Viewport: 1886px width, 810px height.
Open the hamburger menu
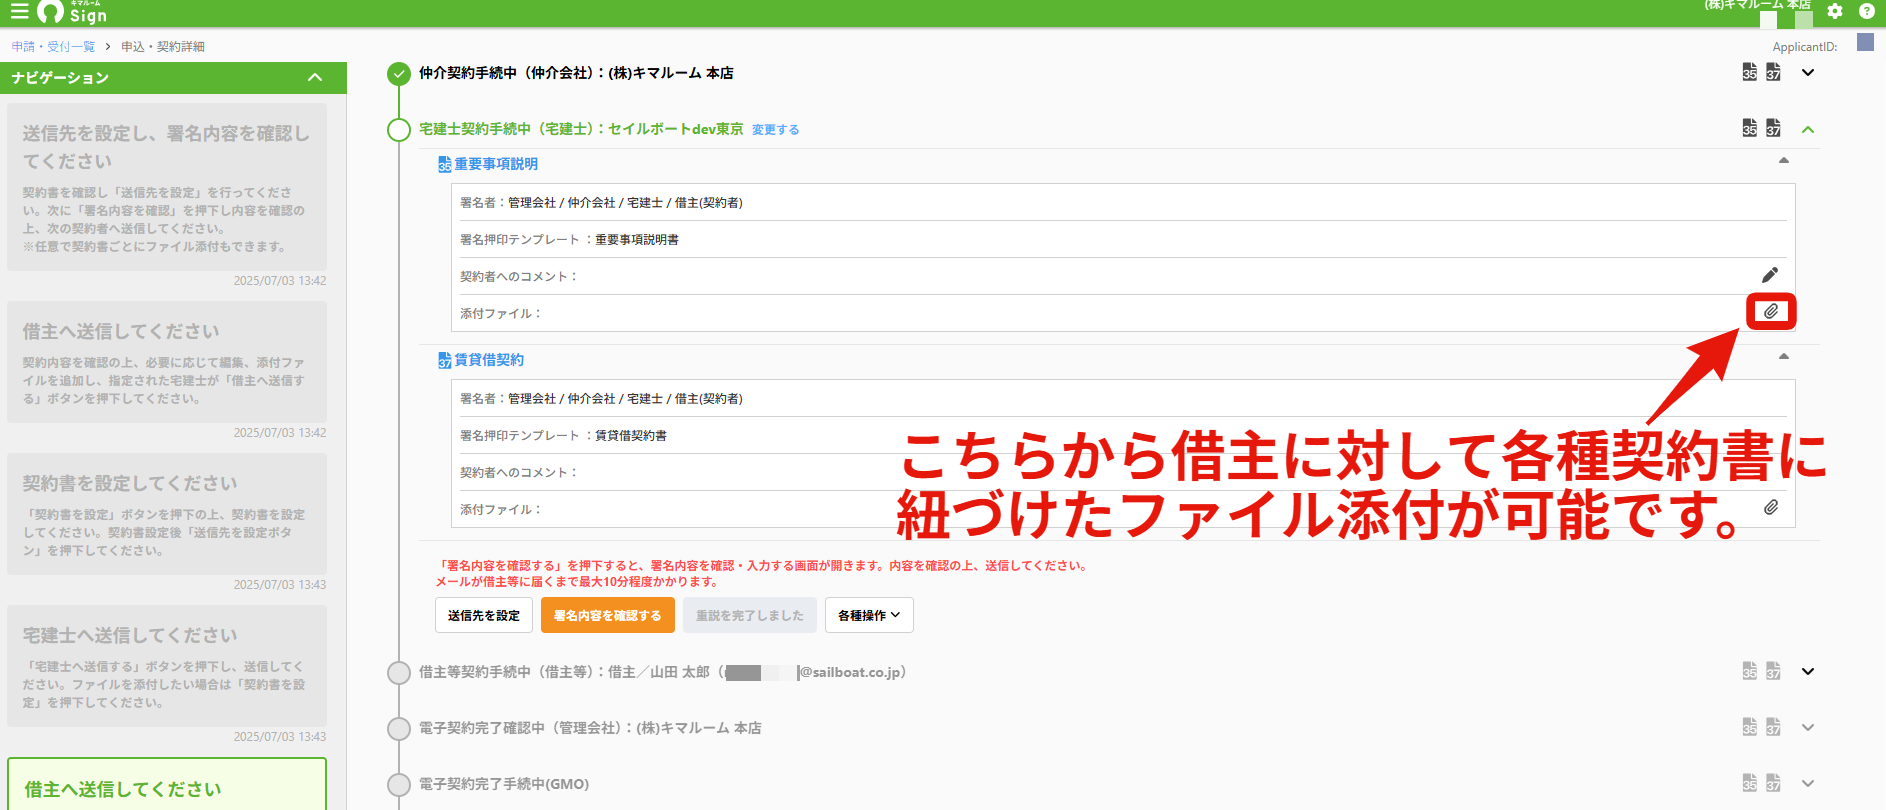19,12
